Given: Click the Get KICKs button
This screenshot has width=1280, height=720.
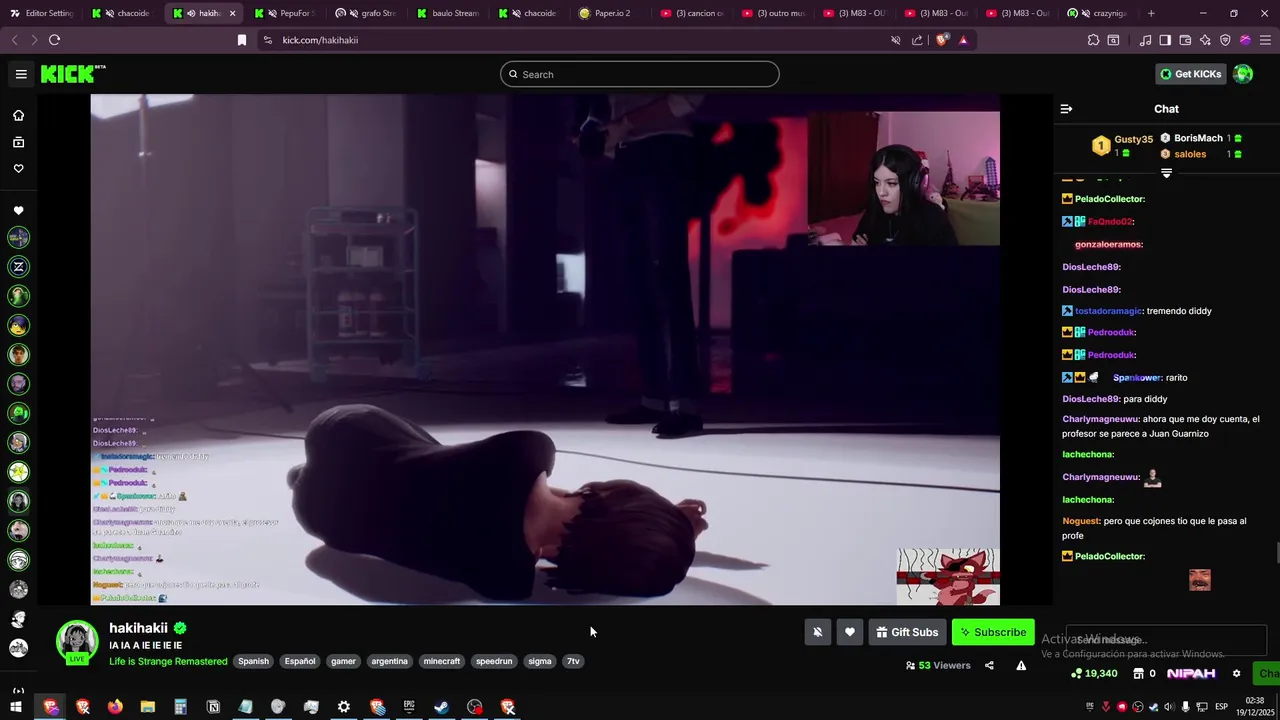Looking at the screenshot, I should click(x=1190, y=74).
